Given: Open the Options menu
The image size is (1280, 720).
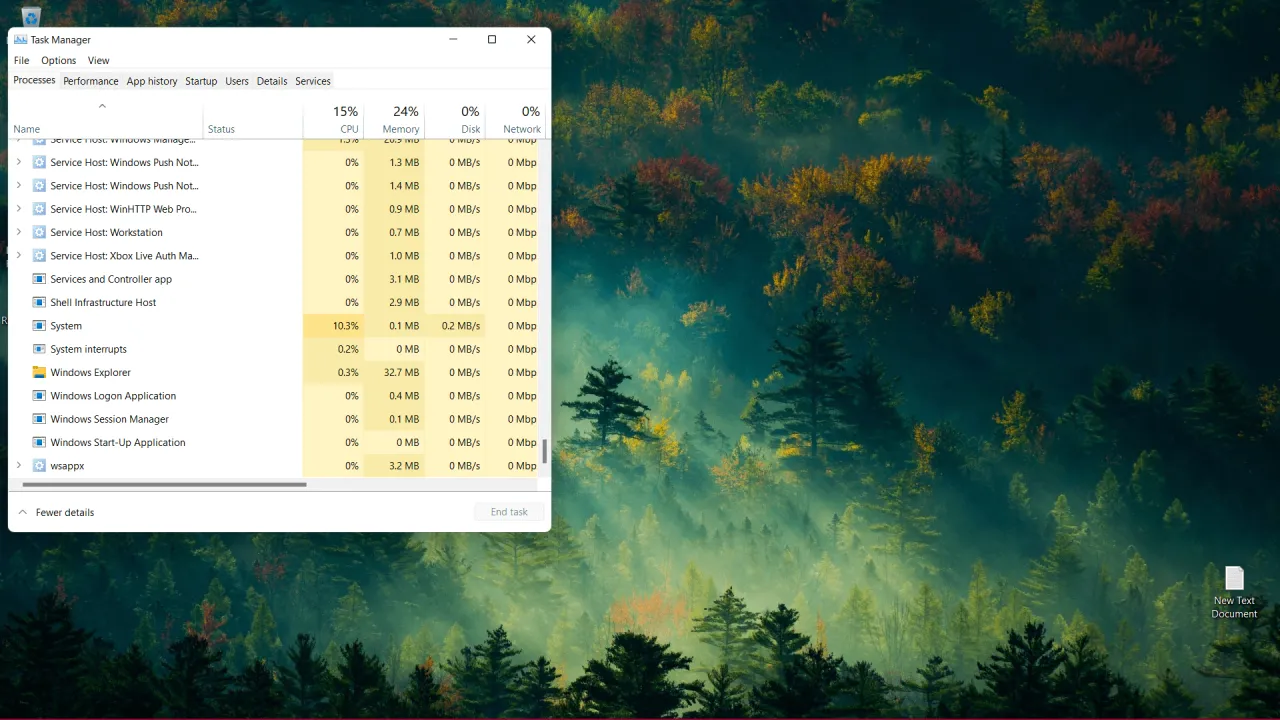Looking at the screenshot, I should pos(58,61).
